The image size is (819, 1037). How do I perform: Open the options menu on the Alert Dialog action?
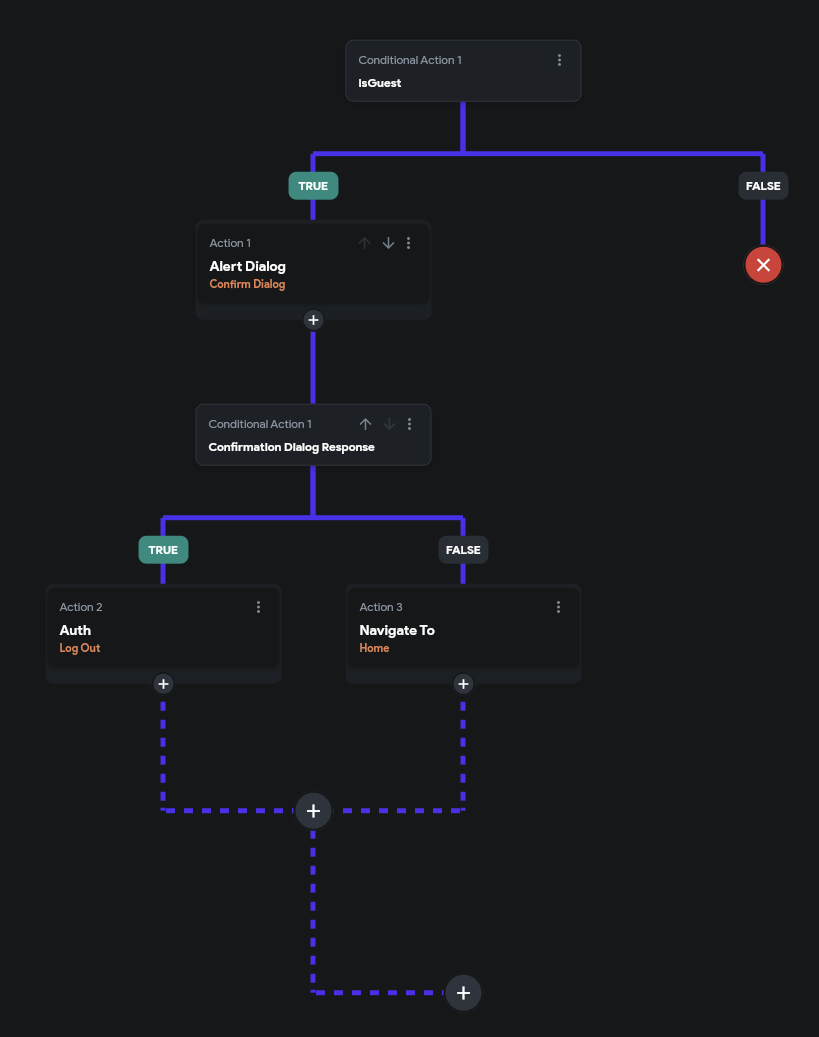tap(408, 243)
